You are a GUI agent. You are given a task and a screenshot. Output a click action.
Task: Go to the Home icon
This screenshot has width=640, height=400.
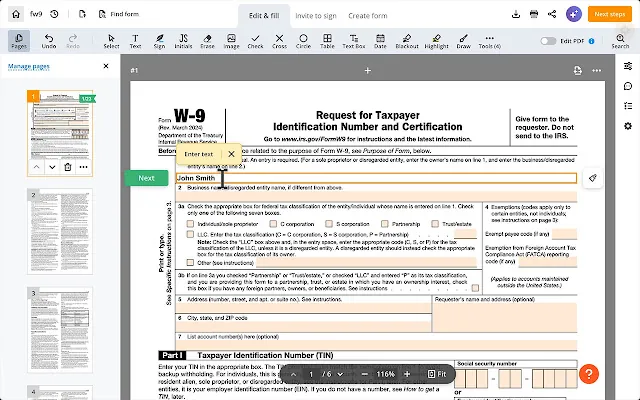pyautogui.click(x=16, y=14)
